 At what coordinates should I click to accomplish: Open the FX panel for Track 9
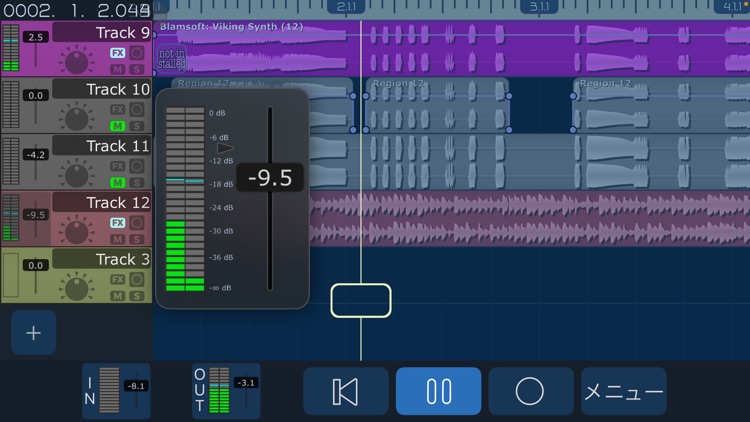(x=118, y=53)
